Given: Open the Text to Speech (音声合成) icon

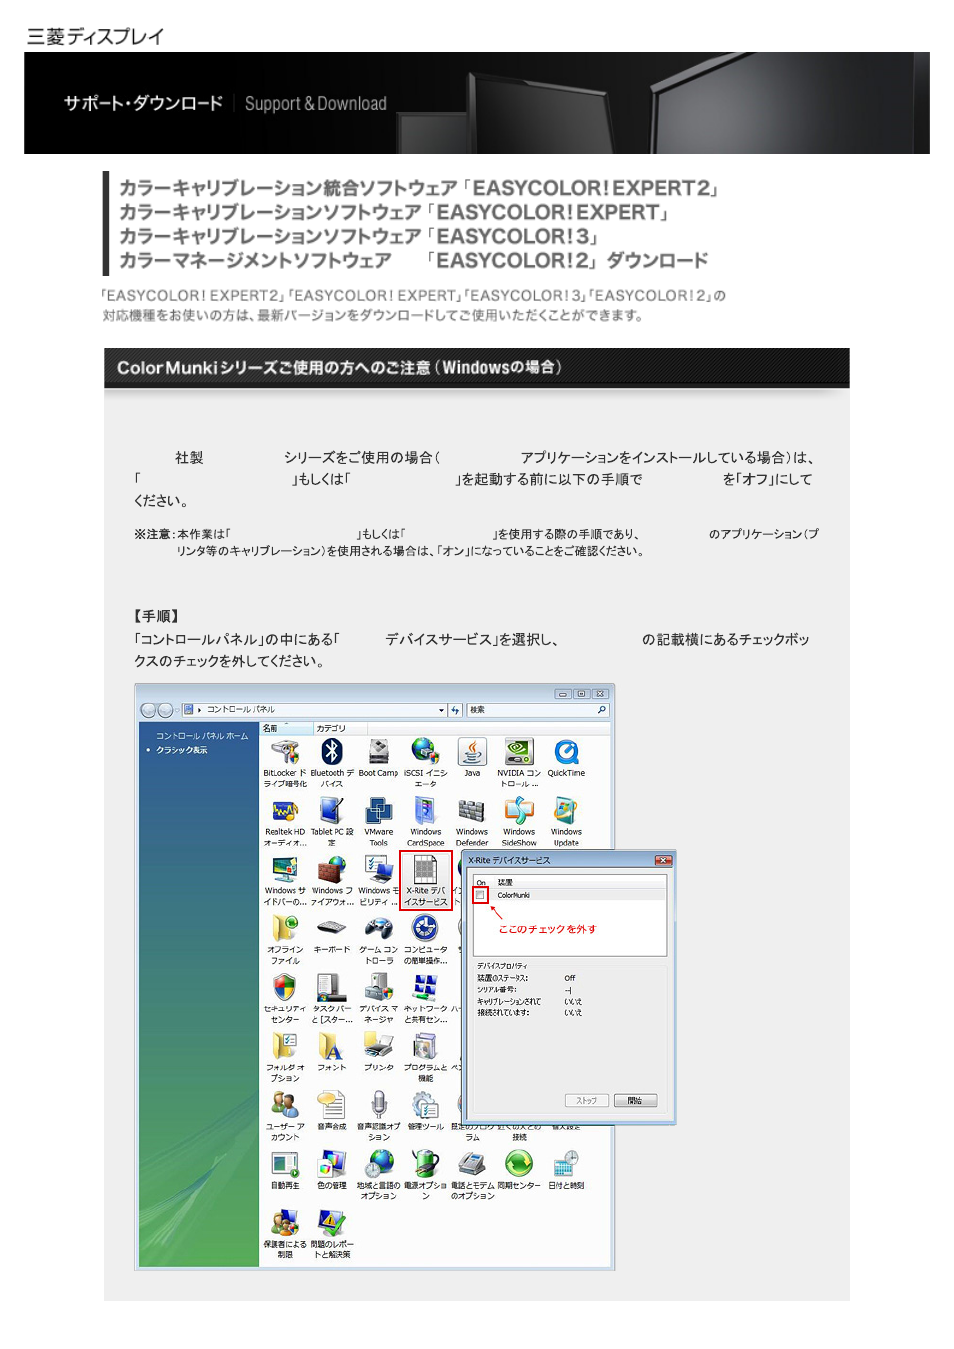Looking at the screenshot, I should point(332,1111).
